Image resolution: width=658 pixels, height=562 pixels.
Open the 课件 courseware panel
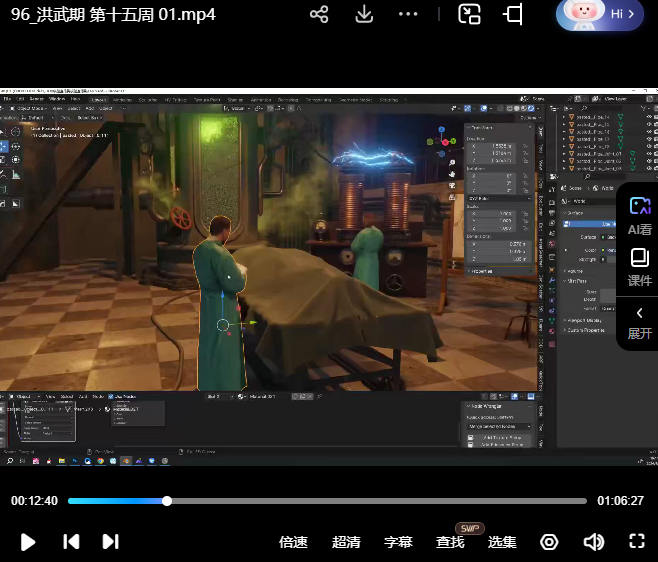(x=639, y=266)
